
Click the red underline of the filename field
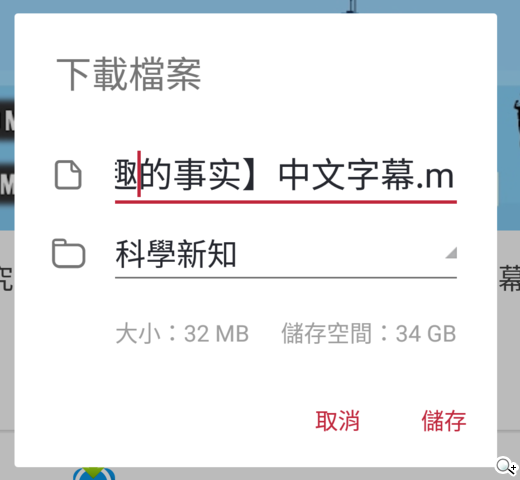tap(286, 202)
